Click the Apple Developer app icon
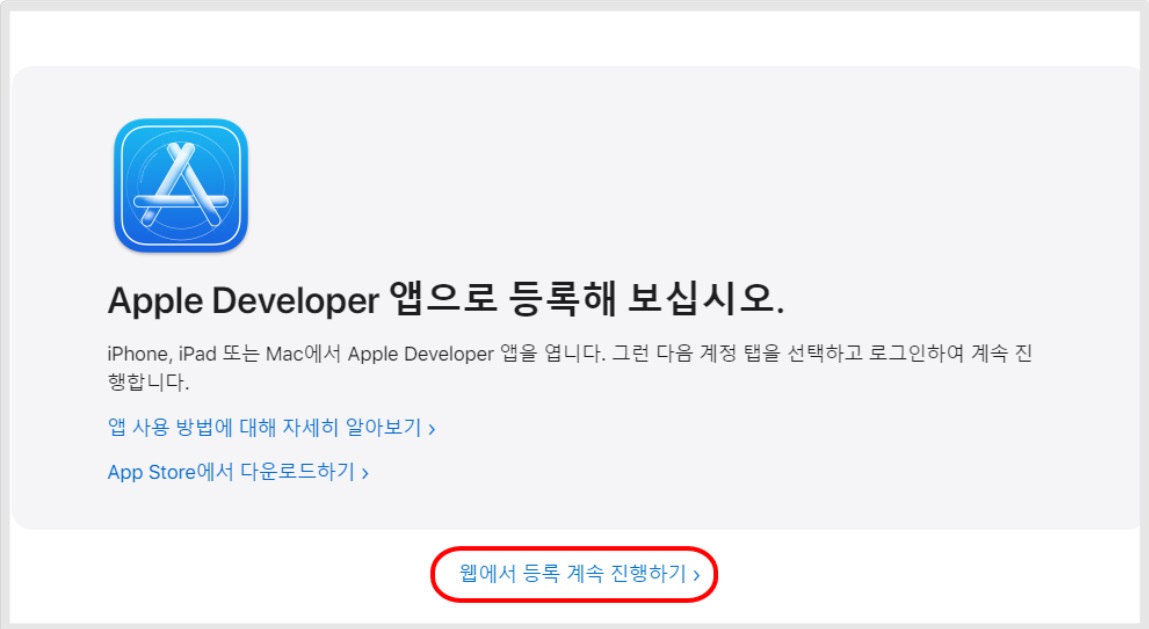1149x629 pixels. coord(181,185)
